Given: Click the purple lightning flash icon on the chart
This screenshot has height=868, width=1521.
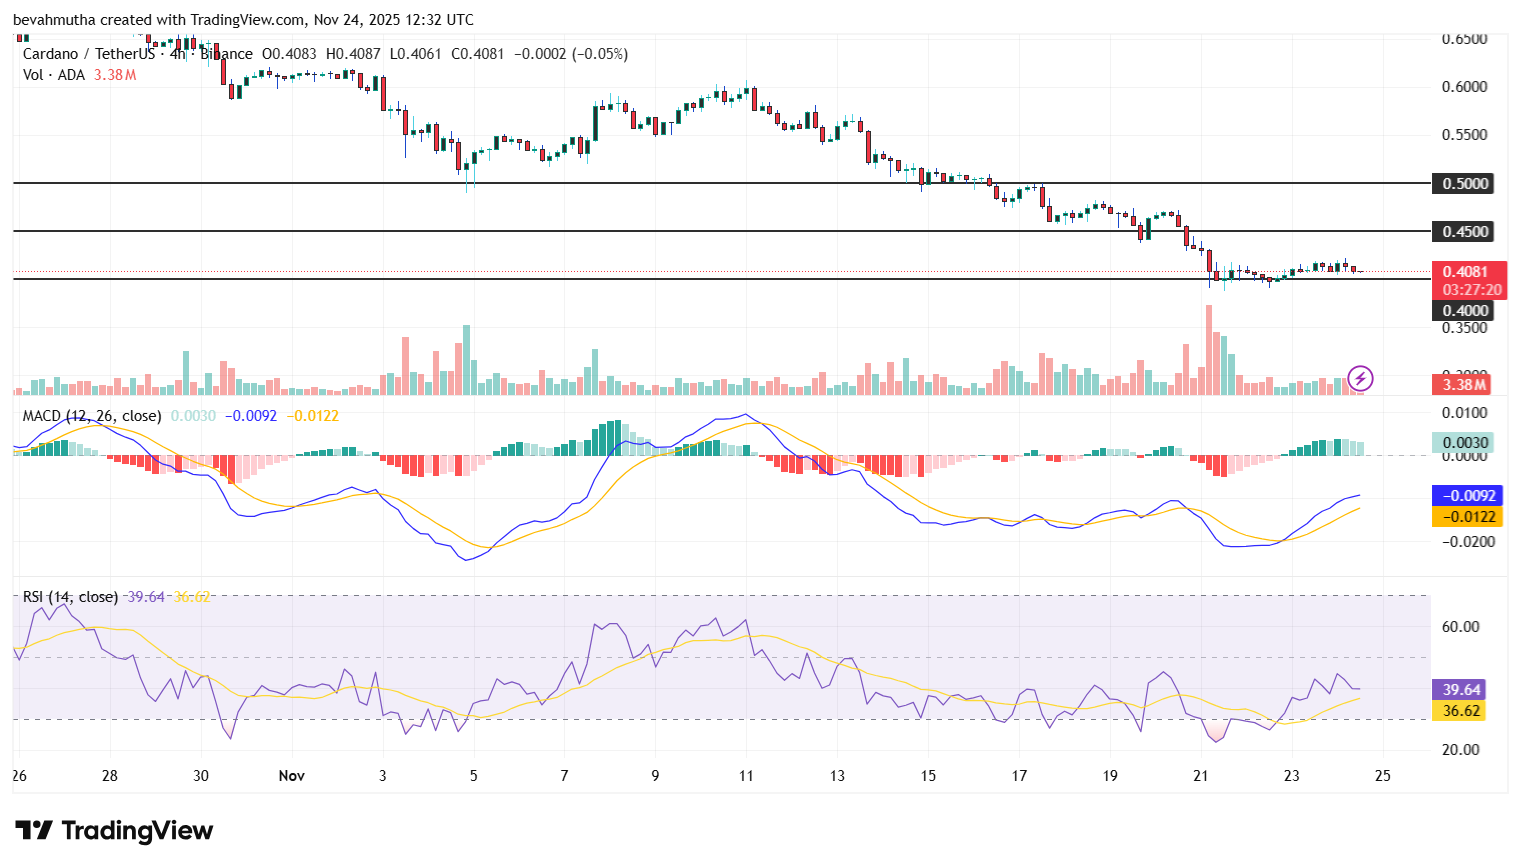Looking at the screenshot, I should (x=1360, y=378).
